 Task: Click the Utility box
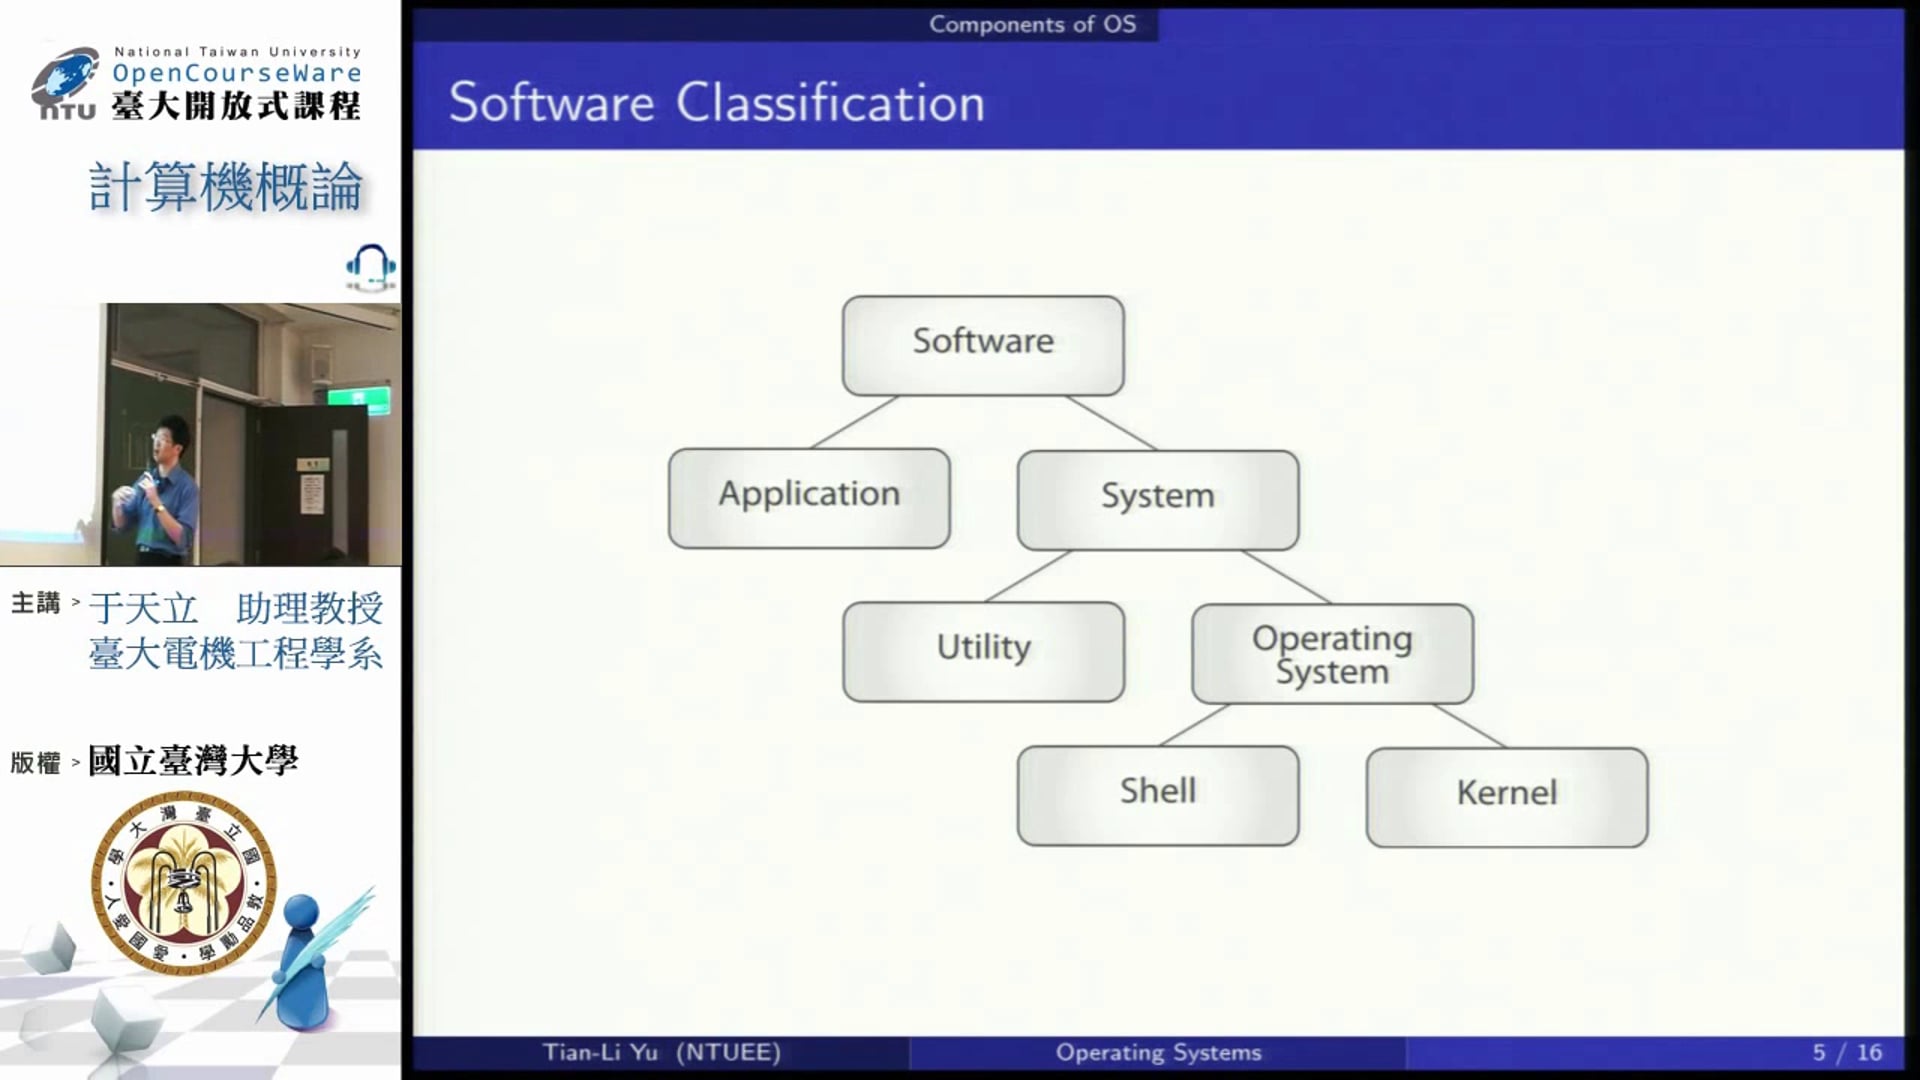[983, 651]
